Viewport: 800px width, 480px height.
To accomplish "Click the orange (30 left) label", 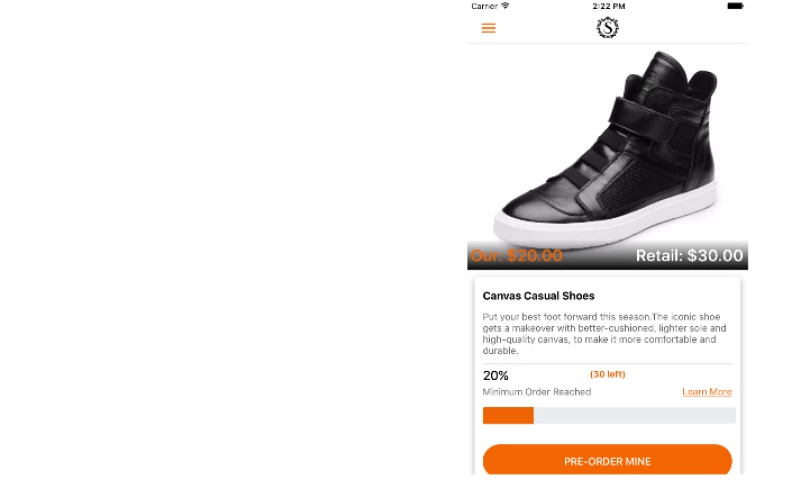I will click(607, 374).
